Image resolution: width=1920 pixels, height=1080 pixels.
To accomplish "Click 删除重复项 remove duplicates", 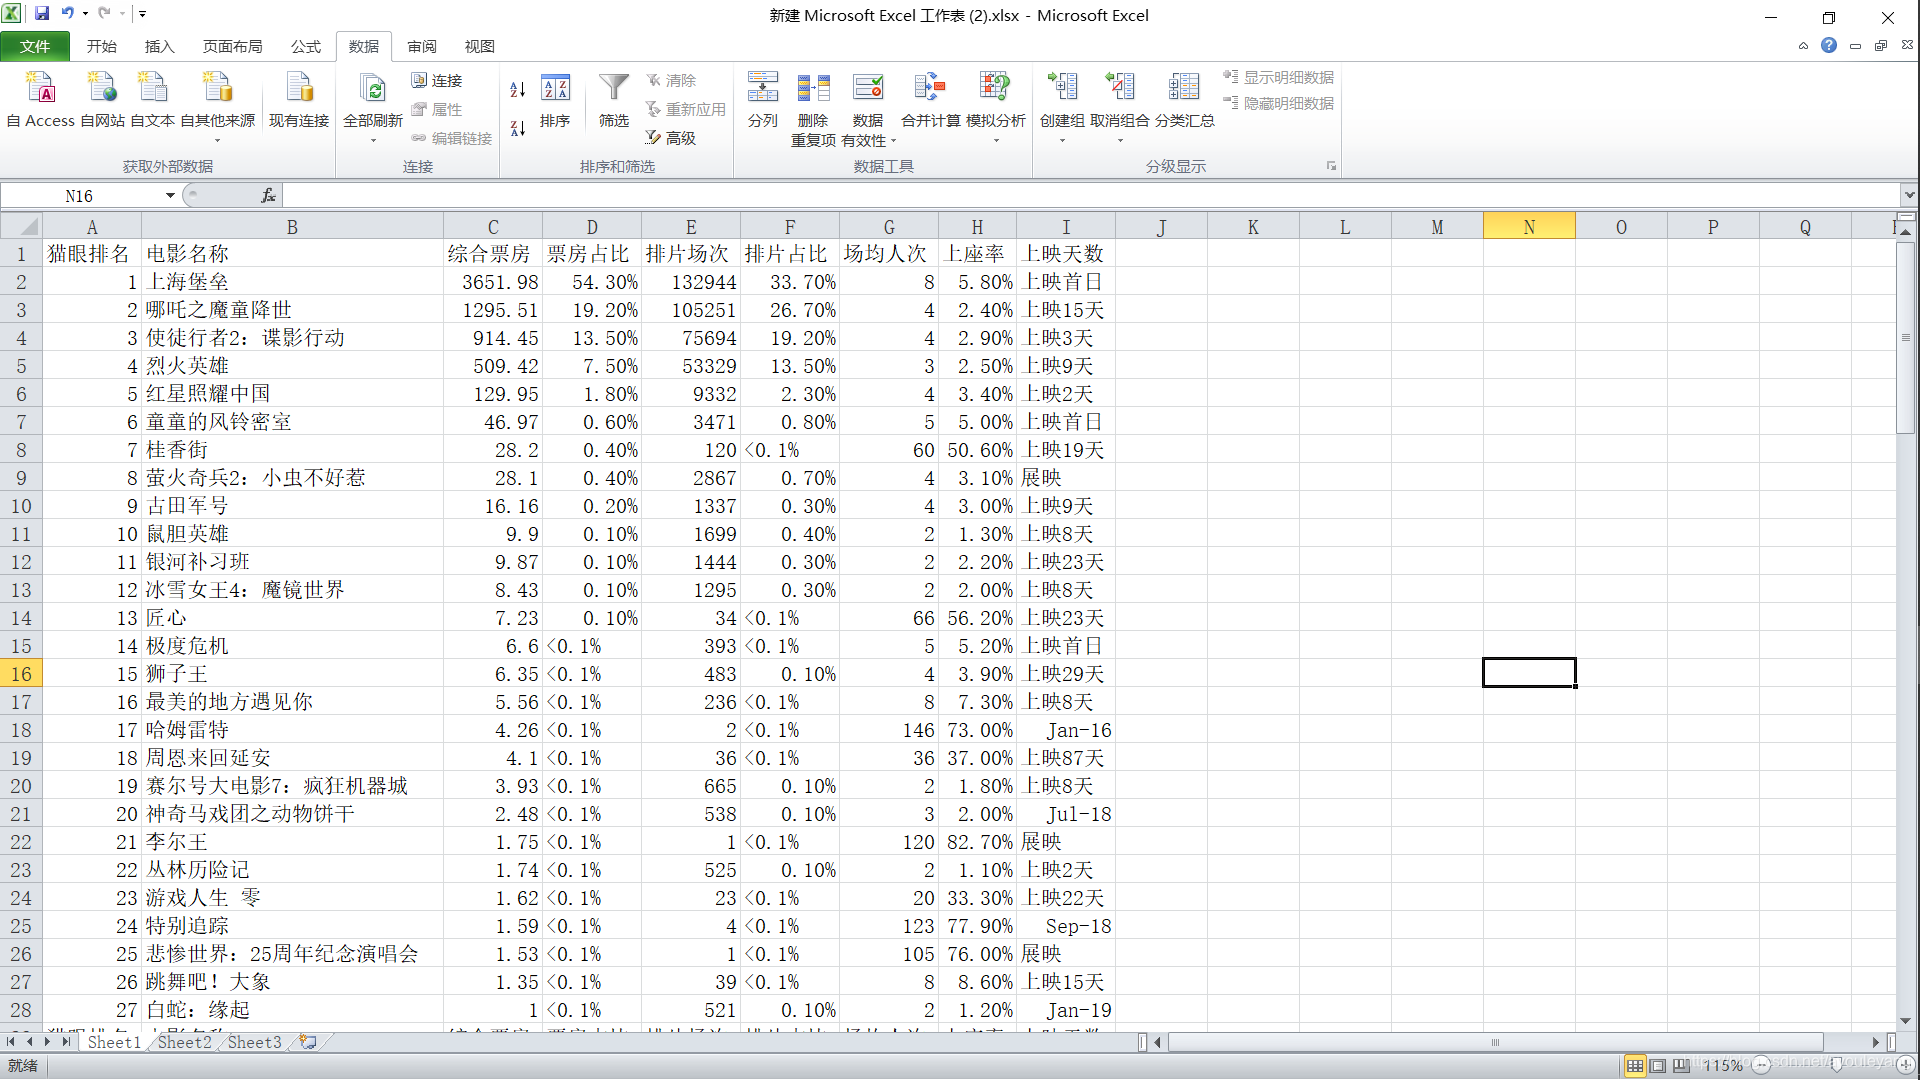I will coord(813,108).
